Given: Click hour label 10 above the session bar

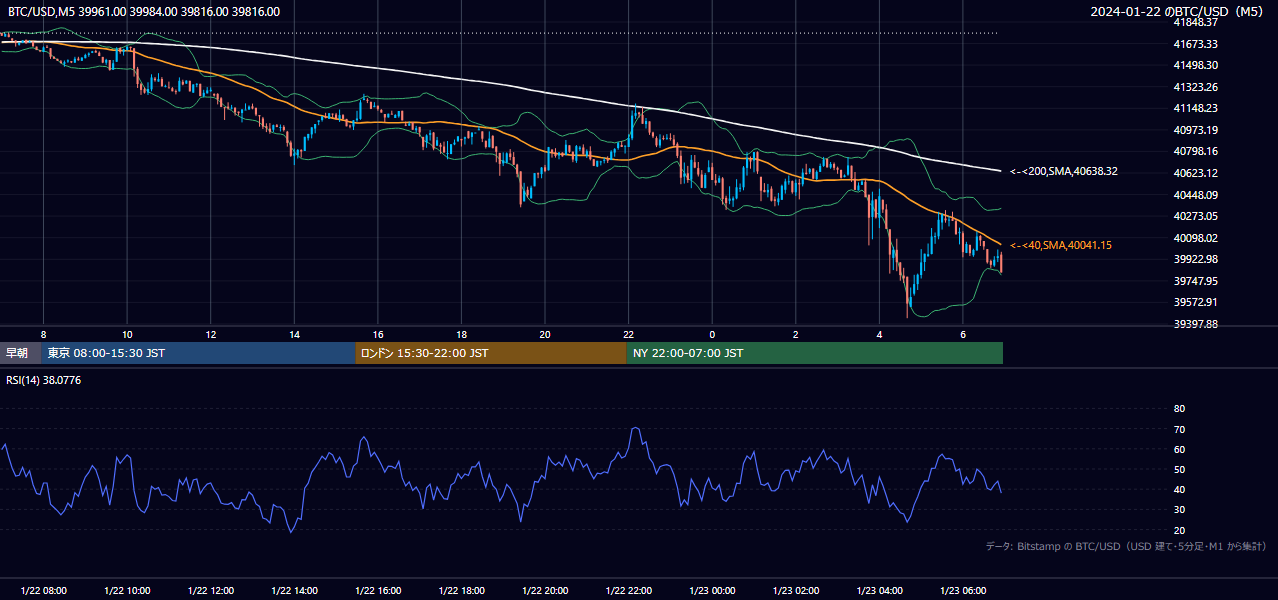Looking at the screenshot, I should (127, 334).
